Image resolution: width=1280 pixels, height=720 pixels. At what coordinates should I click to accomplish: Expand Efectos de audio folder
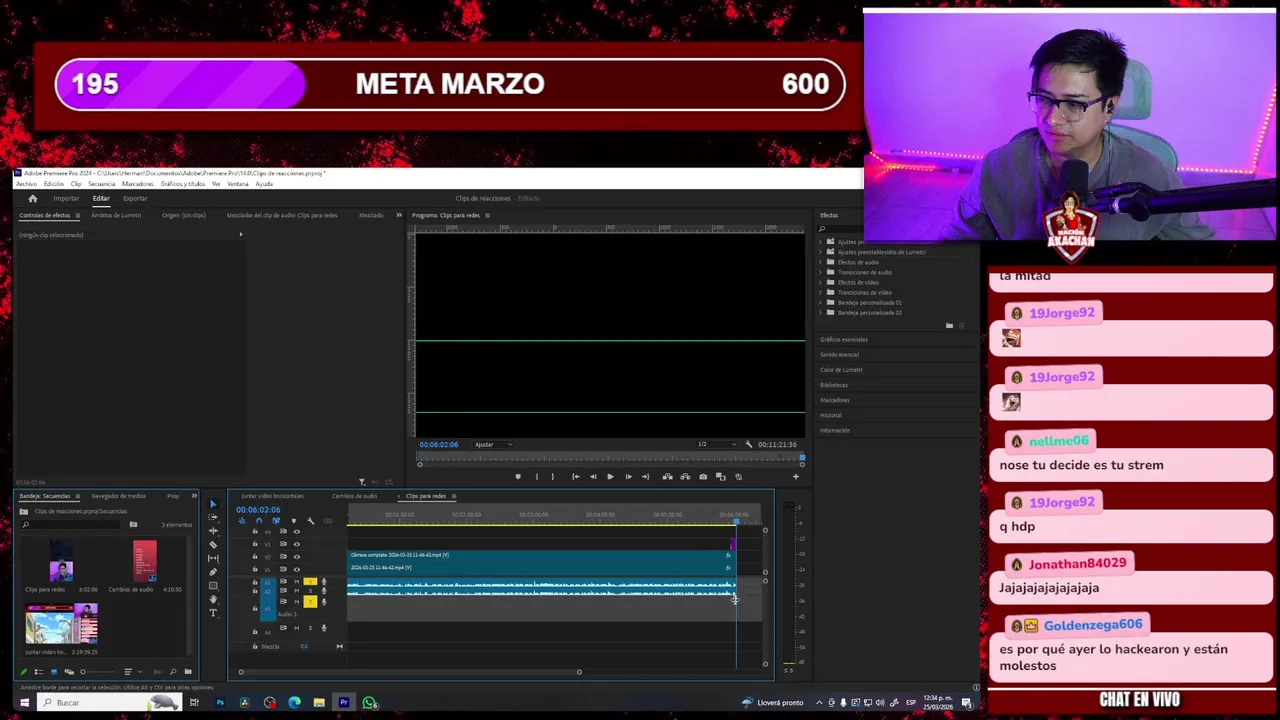tap(821, 262)
